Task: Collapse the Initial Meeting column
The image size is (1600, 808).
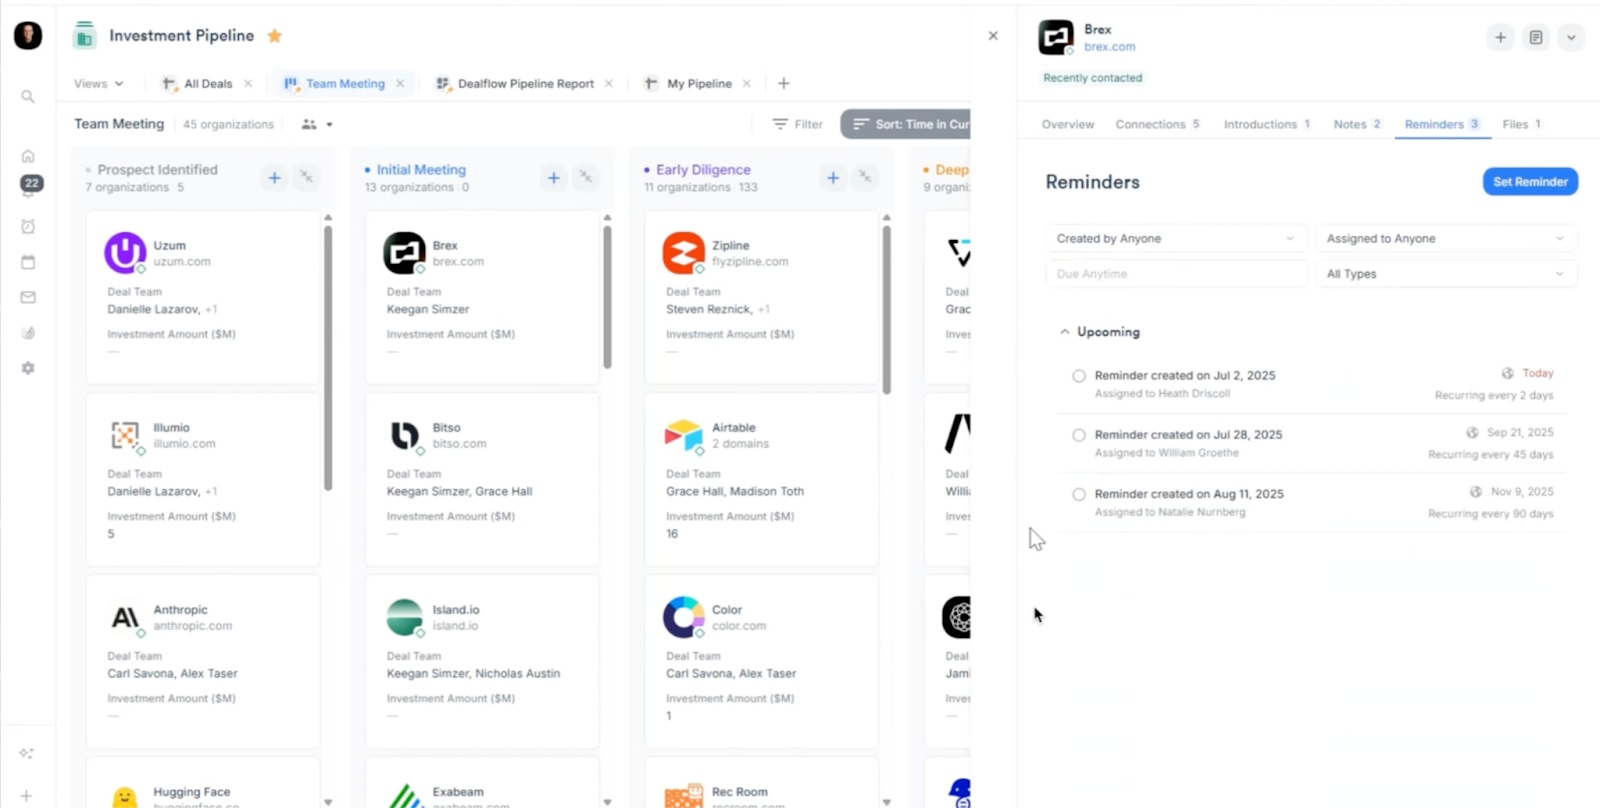Action: click(586, 177)
